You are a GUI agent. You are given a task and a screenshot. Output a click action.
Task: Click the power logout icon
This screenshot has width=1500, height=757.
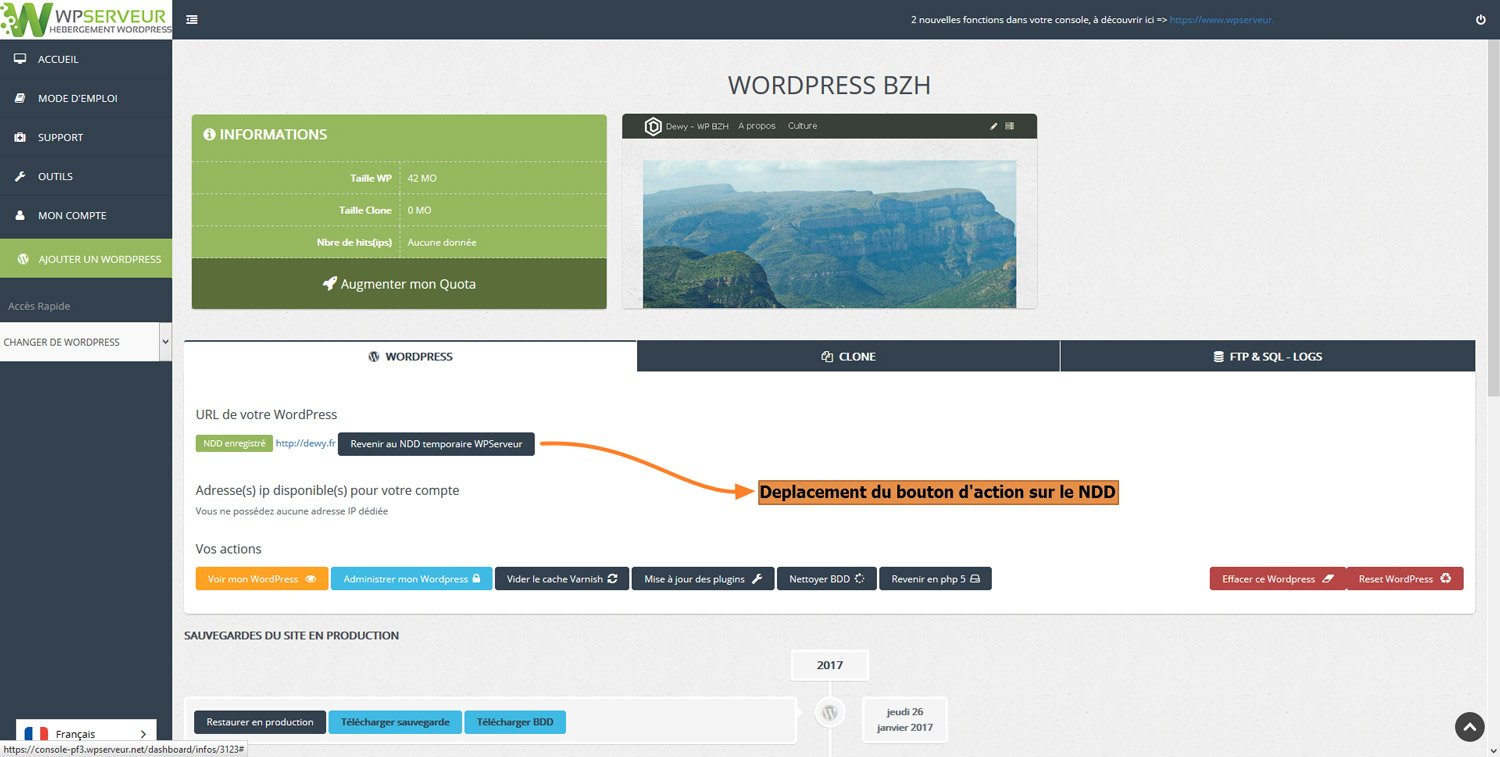[1480, 19]
